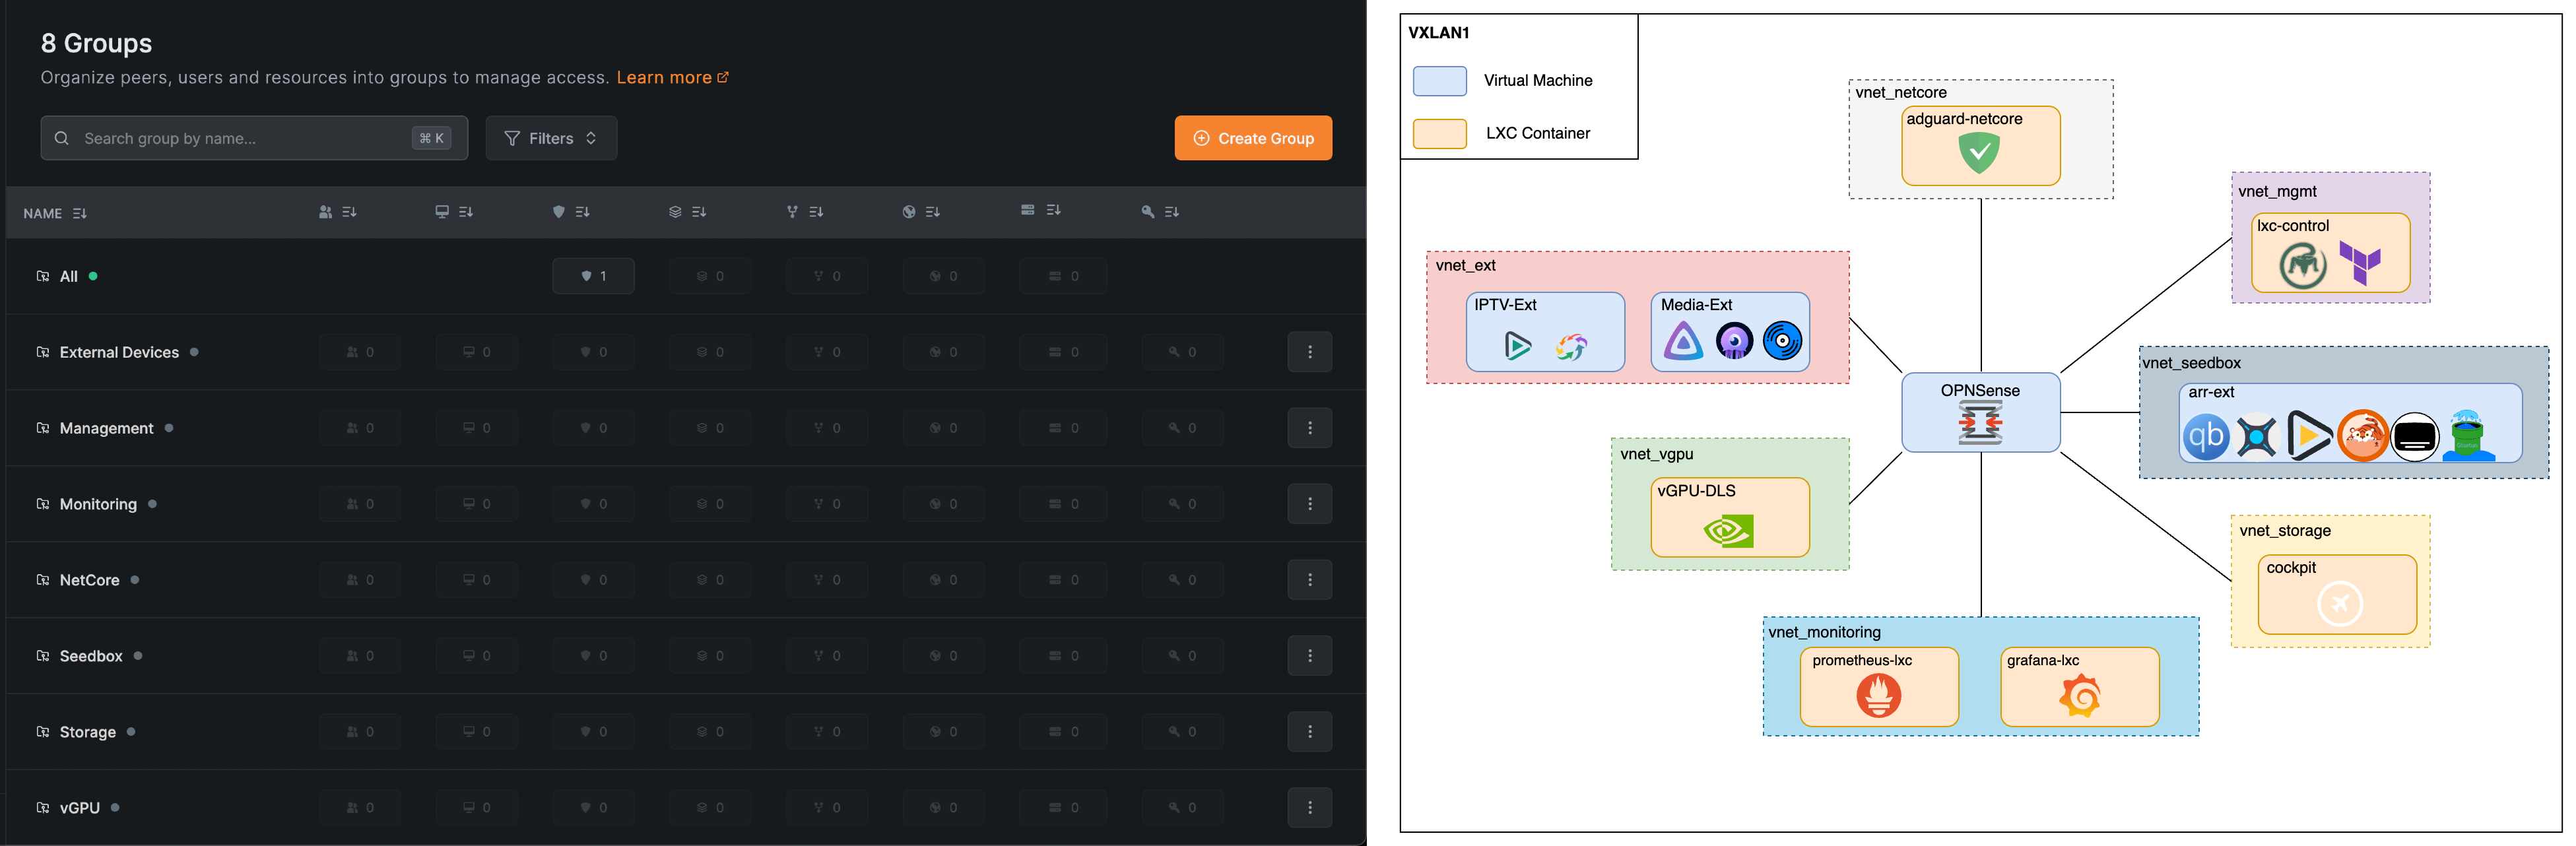Click the OPNSense node in the diagram
The height and width of the screenshot is (846, 2576).
[x=1980, y=412]
